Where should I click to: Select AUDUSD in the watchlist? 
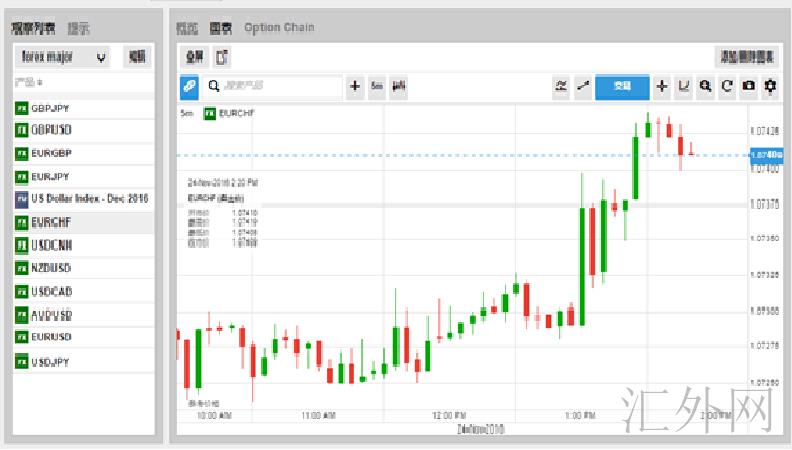(x=84, y=316)
